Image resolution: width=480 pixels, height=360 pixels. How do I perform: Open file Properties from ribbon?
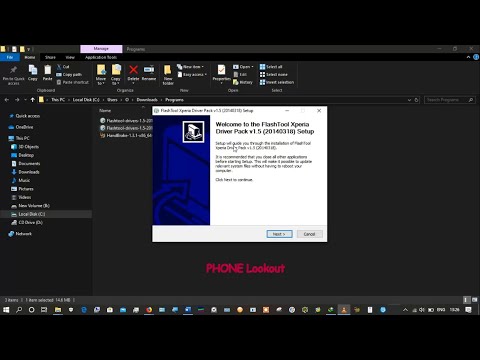(x=222, y=74)
